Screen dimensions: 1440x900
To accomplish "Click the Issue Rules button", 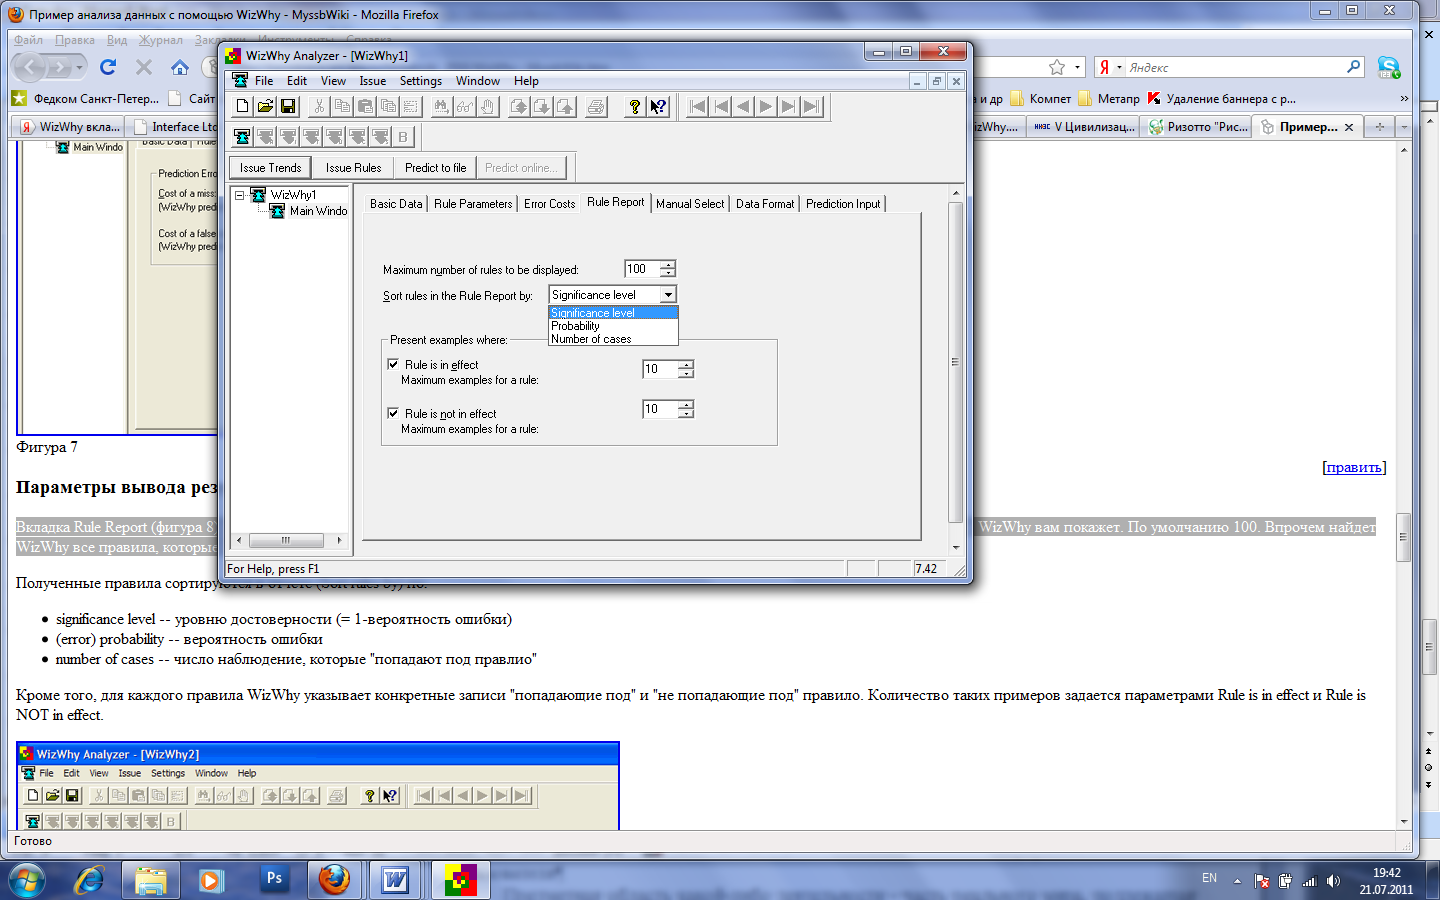I will [353, 168].
